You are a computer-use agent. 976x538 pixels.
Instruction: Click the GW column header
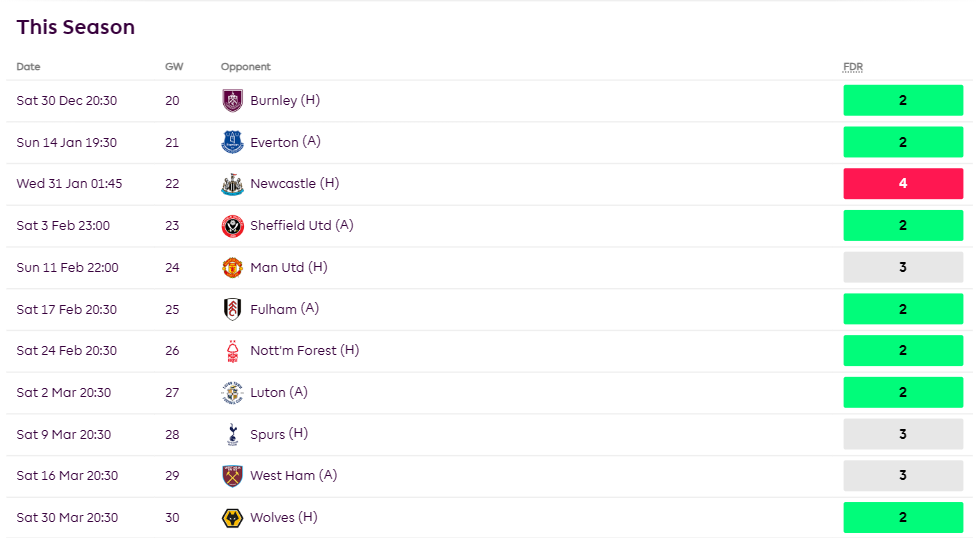point(174,67)
